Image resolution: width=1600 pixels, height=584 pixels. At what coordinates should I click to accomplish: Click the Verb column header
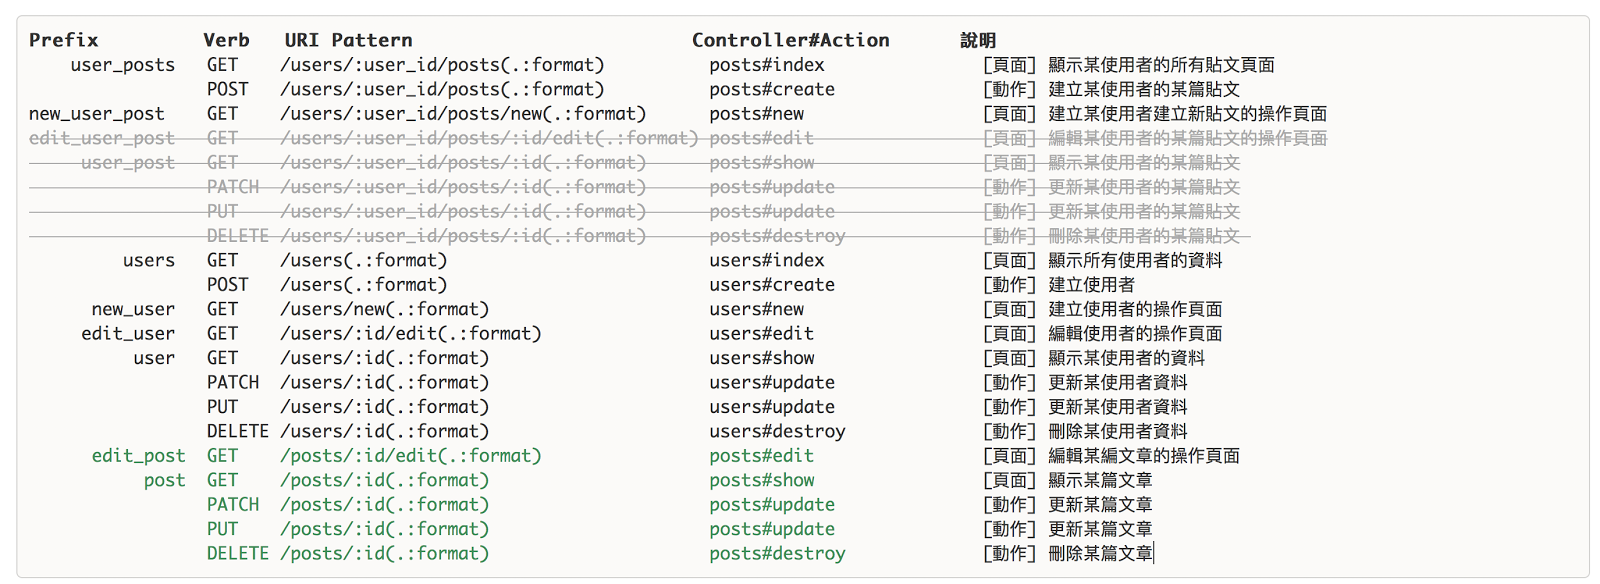(x=226, y=40)
